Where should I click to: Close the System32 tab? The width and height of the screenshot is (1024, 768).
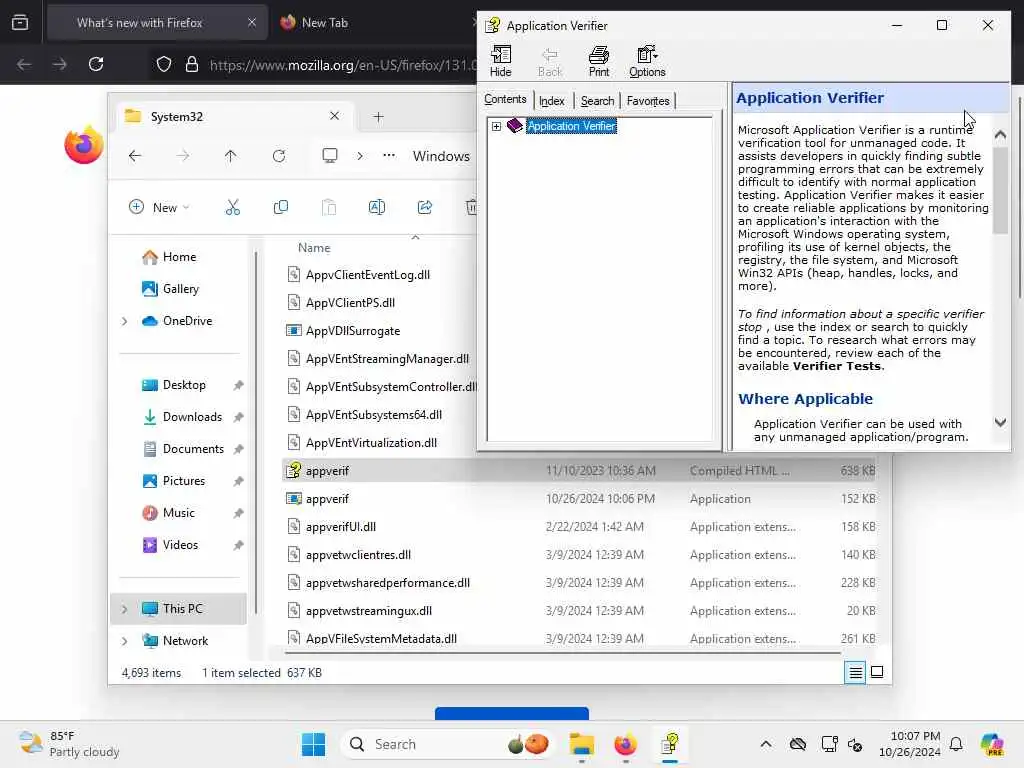point(334,116)
